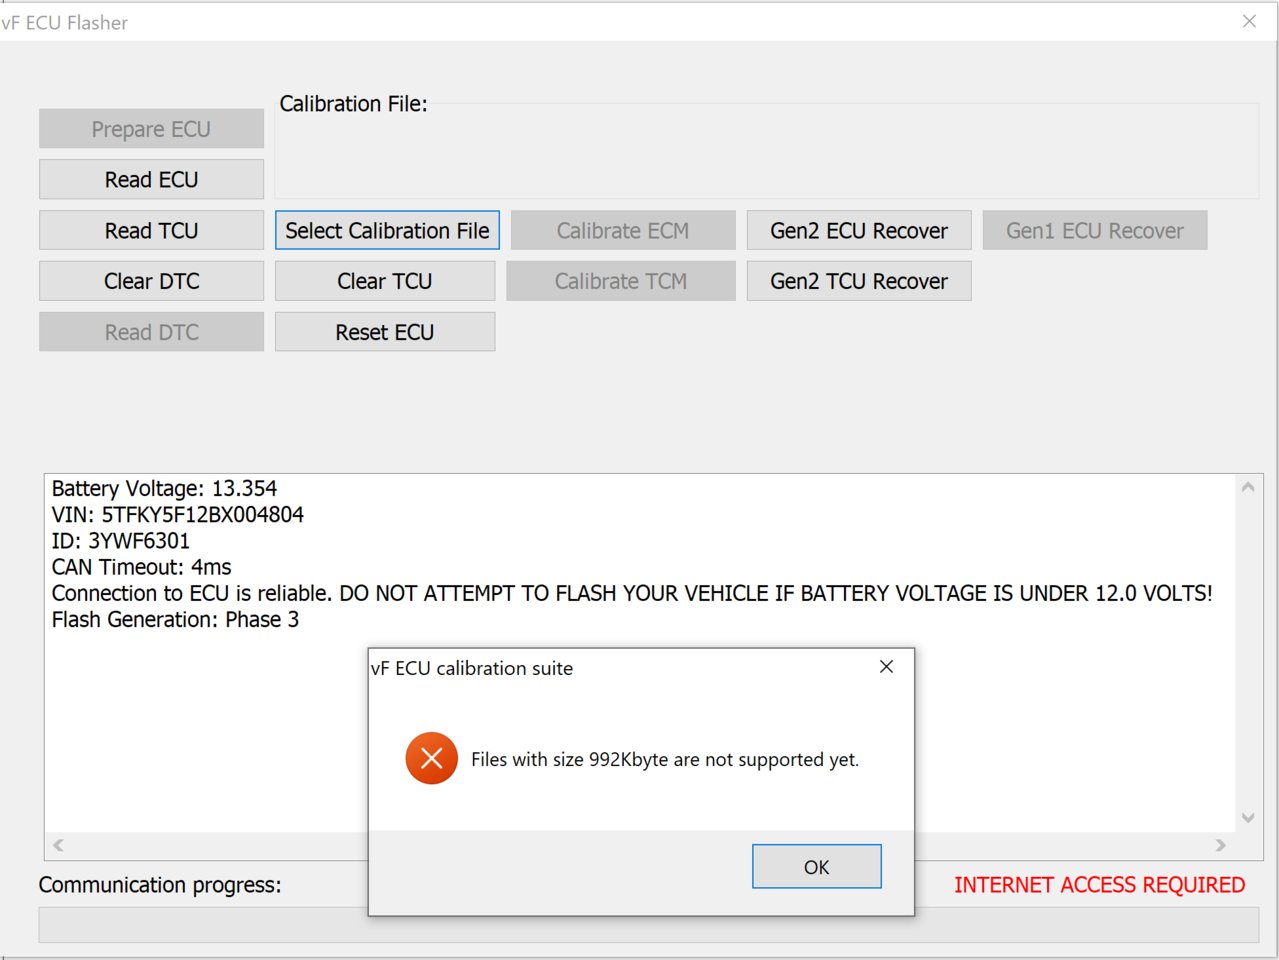Click the VIN: 5TFKY5F12BX004804 line
Viewport: 1279px width, 960px height.
point(178,514)
